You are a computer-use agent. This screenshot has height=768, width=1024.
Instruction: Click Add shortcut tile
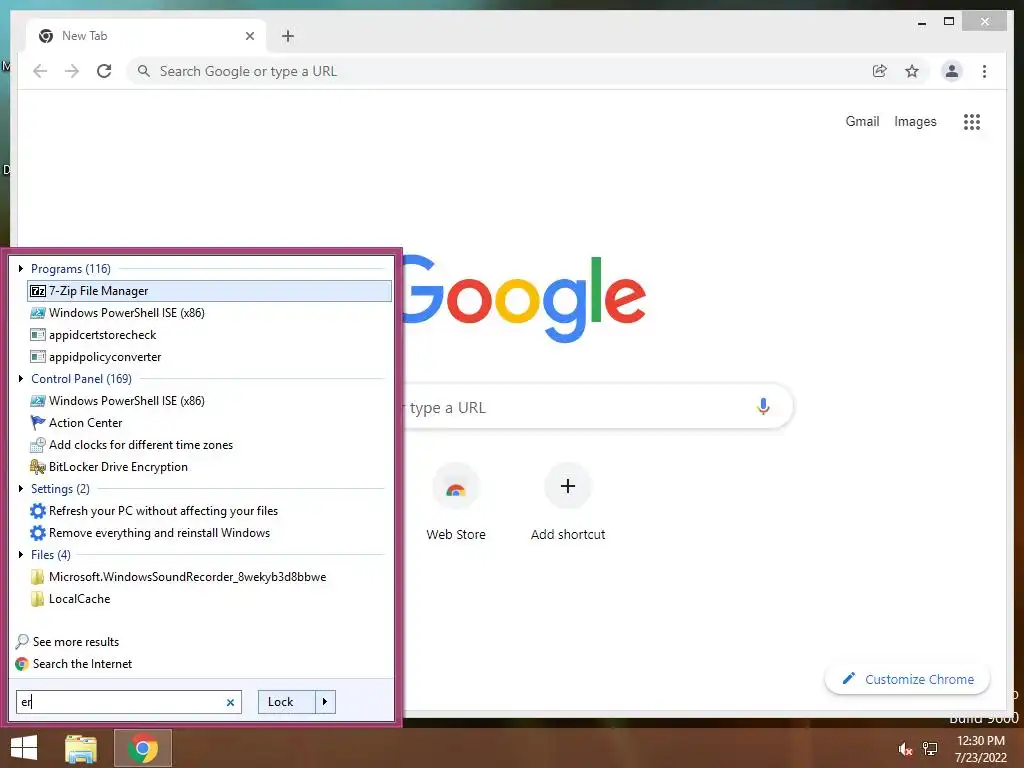pyautogui.click(x=568, y=503)
